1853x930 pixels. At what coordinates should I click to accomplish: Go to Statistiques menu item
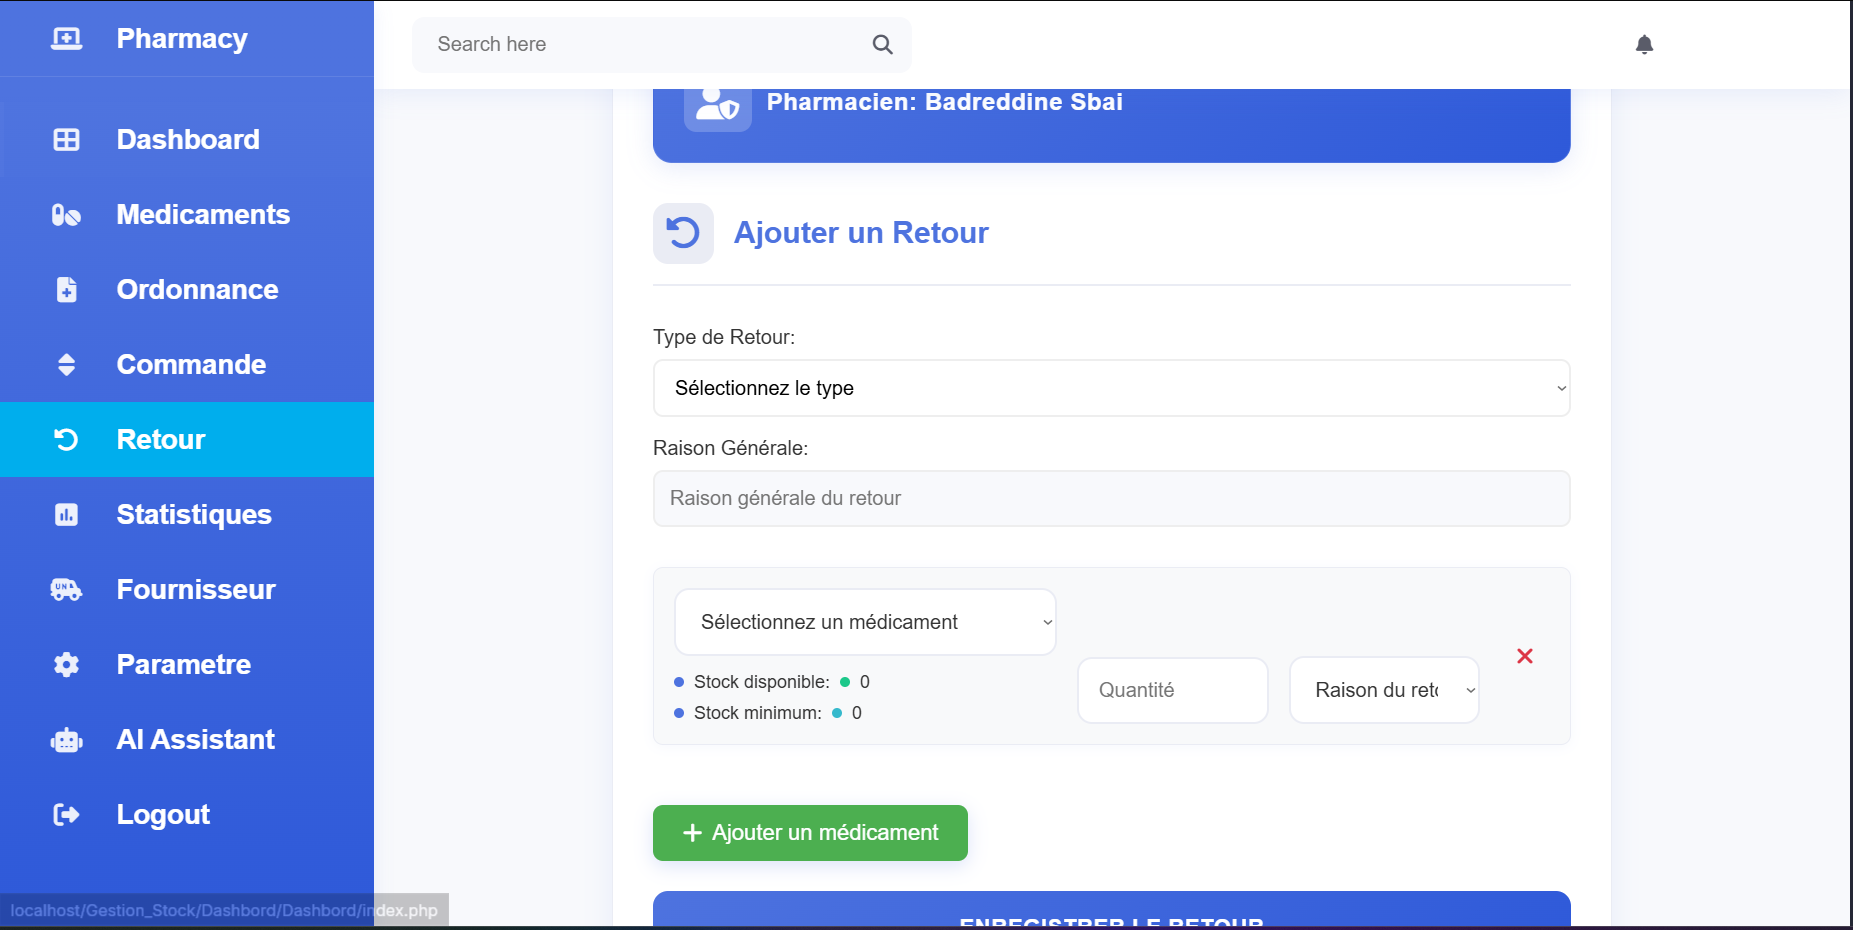click(193, 515)
